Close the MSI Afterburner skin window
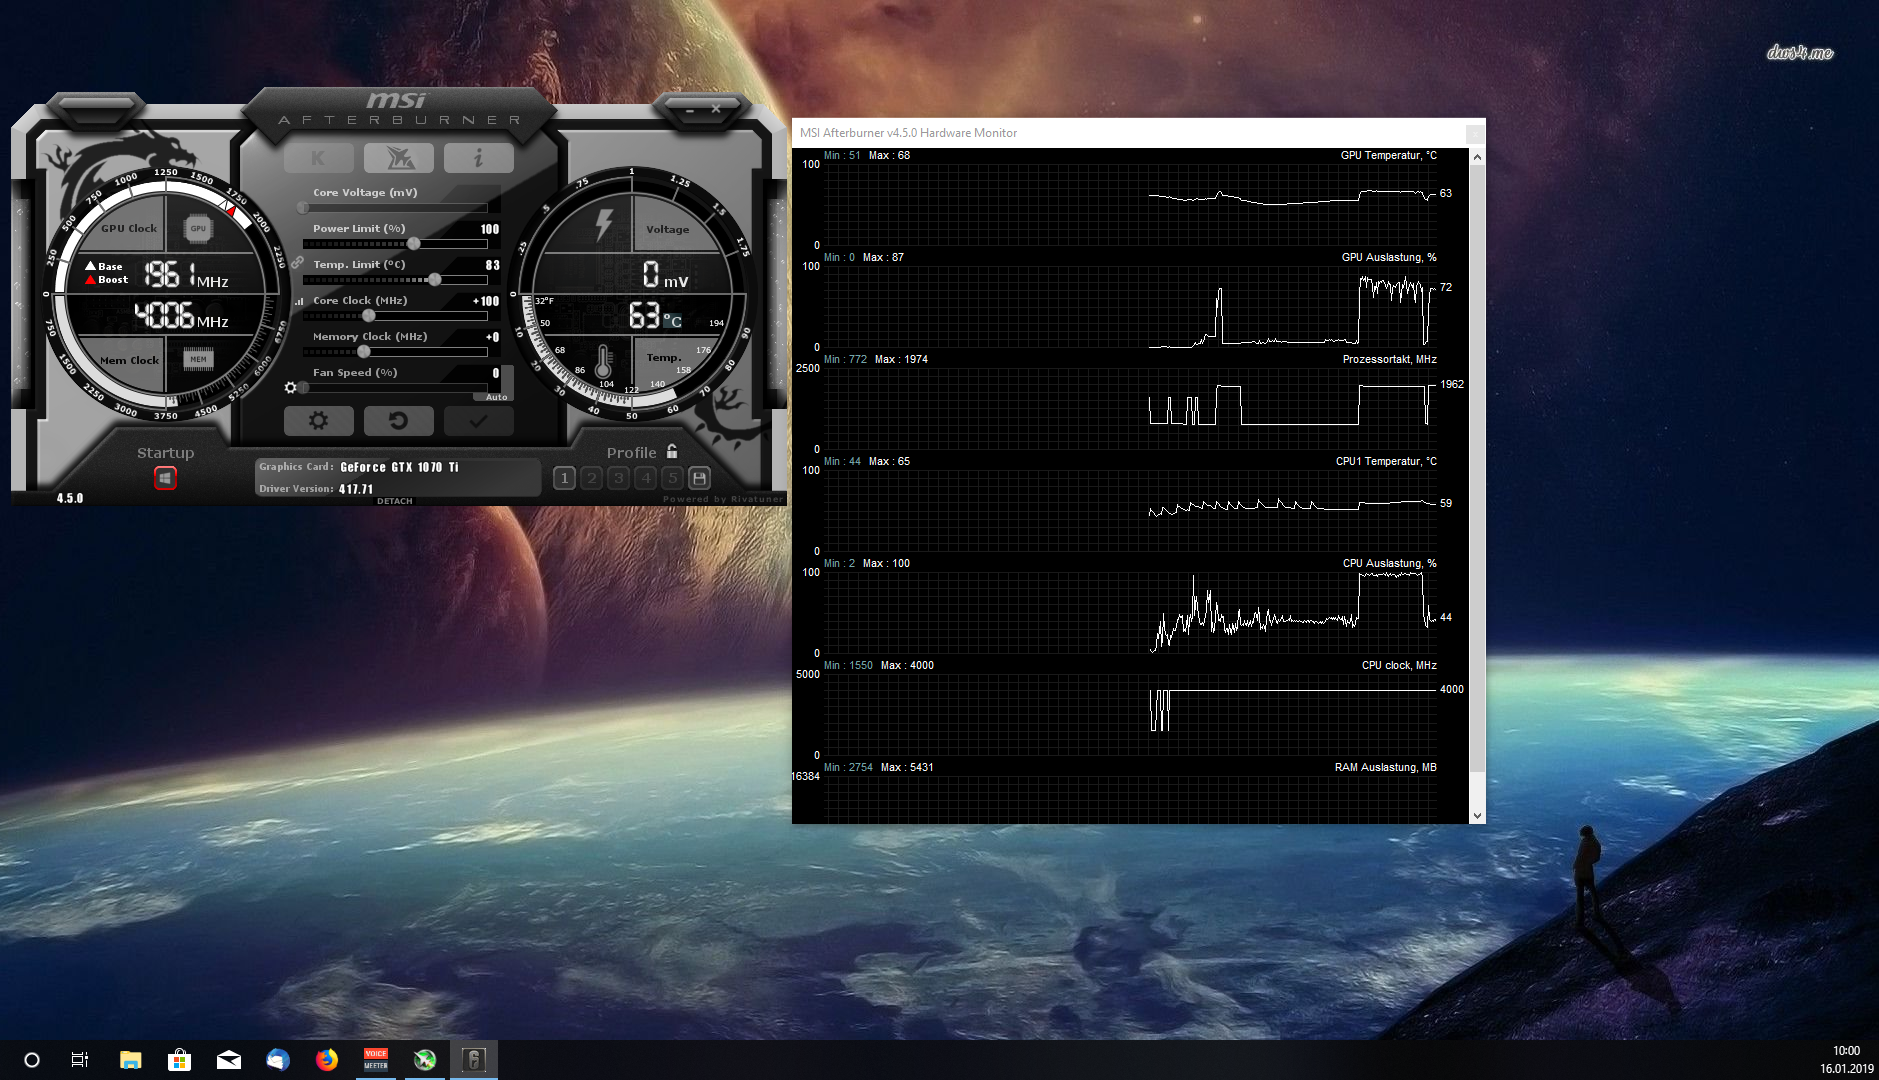Image resolution: width=1879 pixels, height=1080 pixels. pyautogui.click(x=716, y=109)
